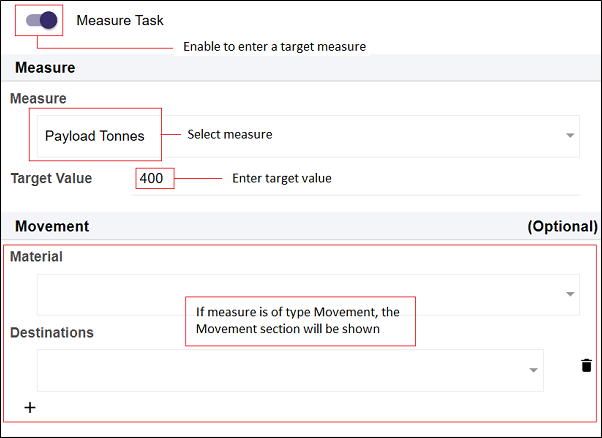Screen dimensions: 602x438
Task: Click the Target Value label
Action: click(51, 178)
